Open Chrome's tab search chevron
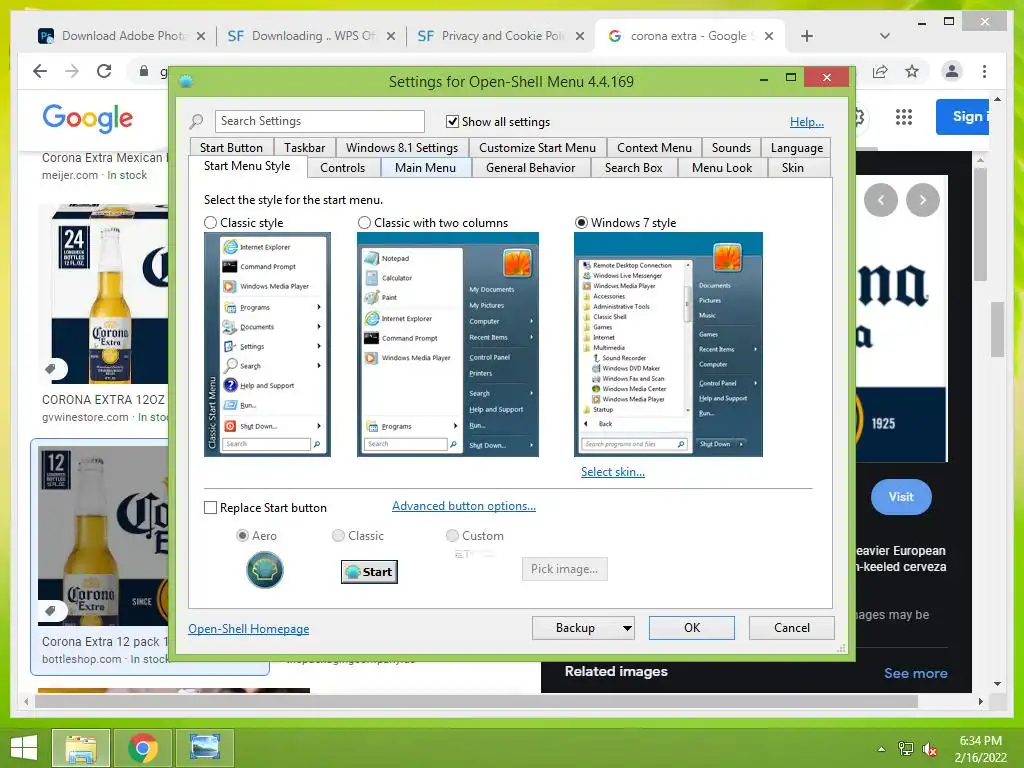 click(884, 36)
